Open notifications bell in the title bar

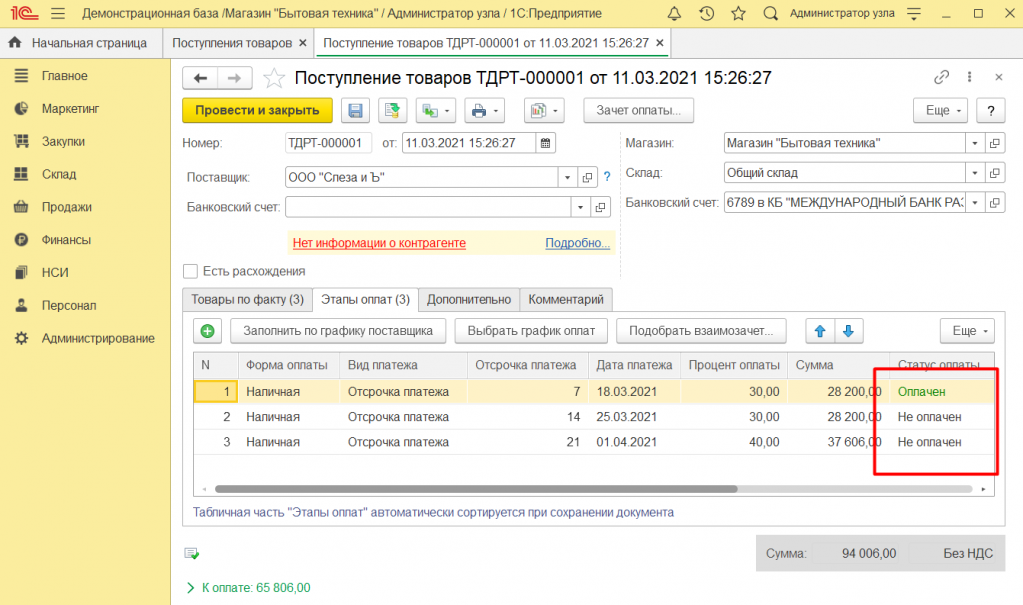tap(674, 14)
